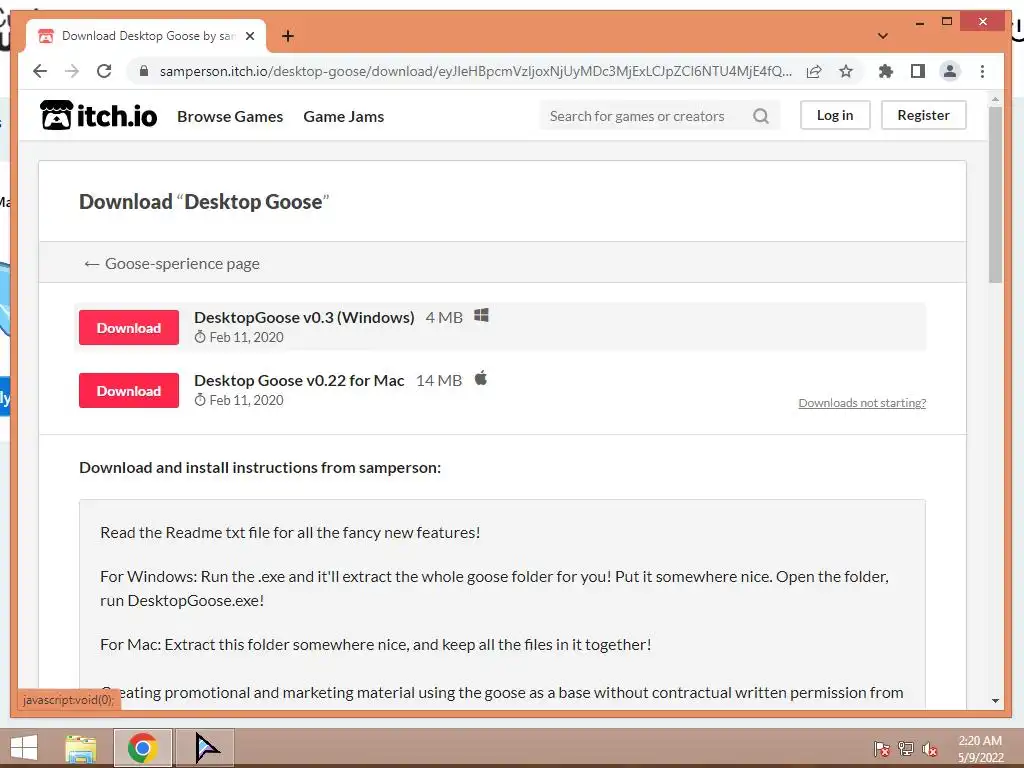
Task: Click the clock icon beside Mac build date
Action: (x=200, y=400)
